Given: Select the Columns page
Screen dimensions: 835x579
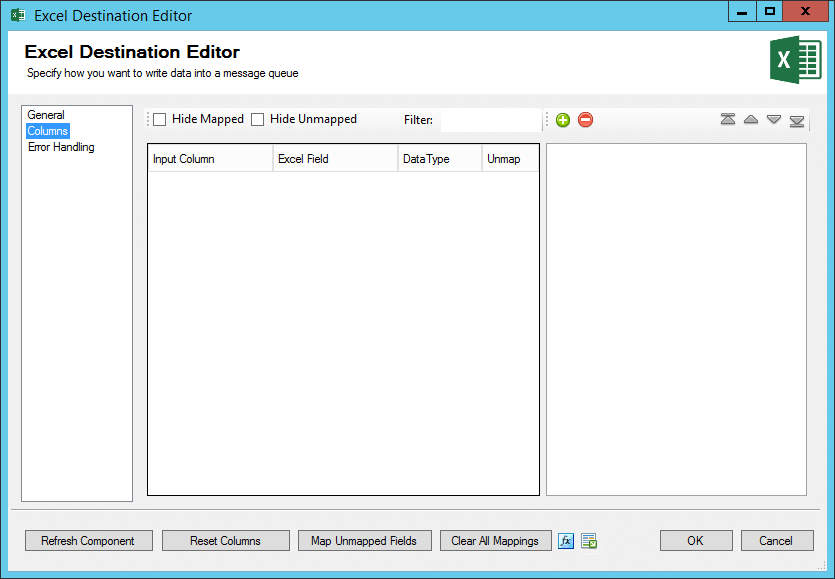Looking at the screenshot, I should (x=47, y=131).
